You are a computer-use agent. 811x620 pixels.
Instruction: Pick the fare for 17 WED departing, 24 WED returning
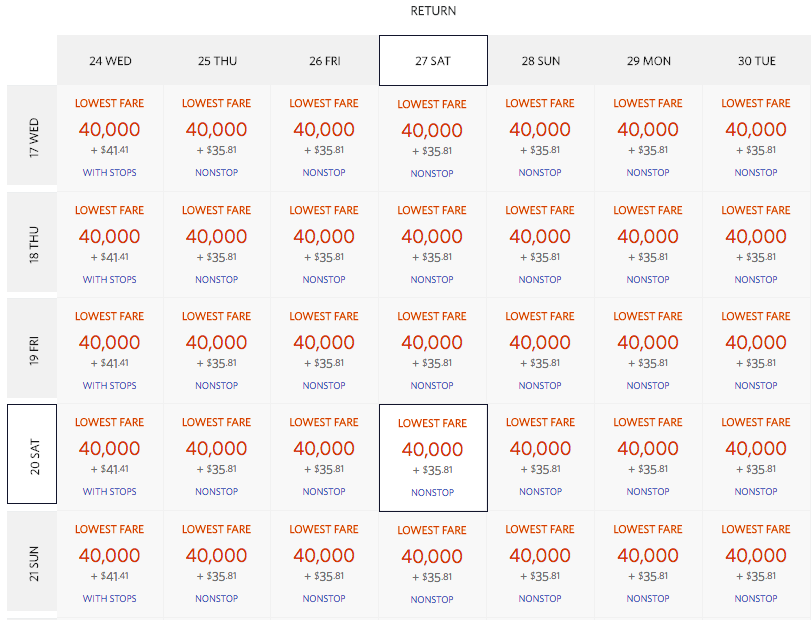click(110, 130)
